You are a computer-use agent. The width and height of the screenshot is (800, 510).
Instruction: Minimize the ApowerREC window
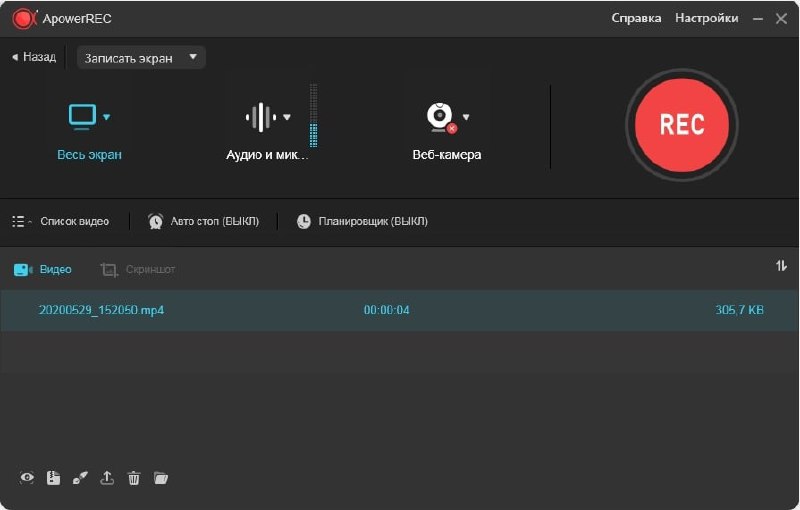tap(758, 19)
